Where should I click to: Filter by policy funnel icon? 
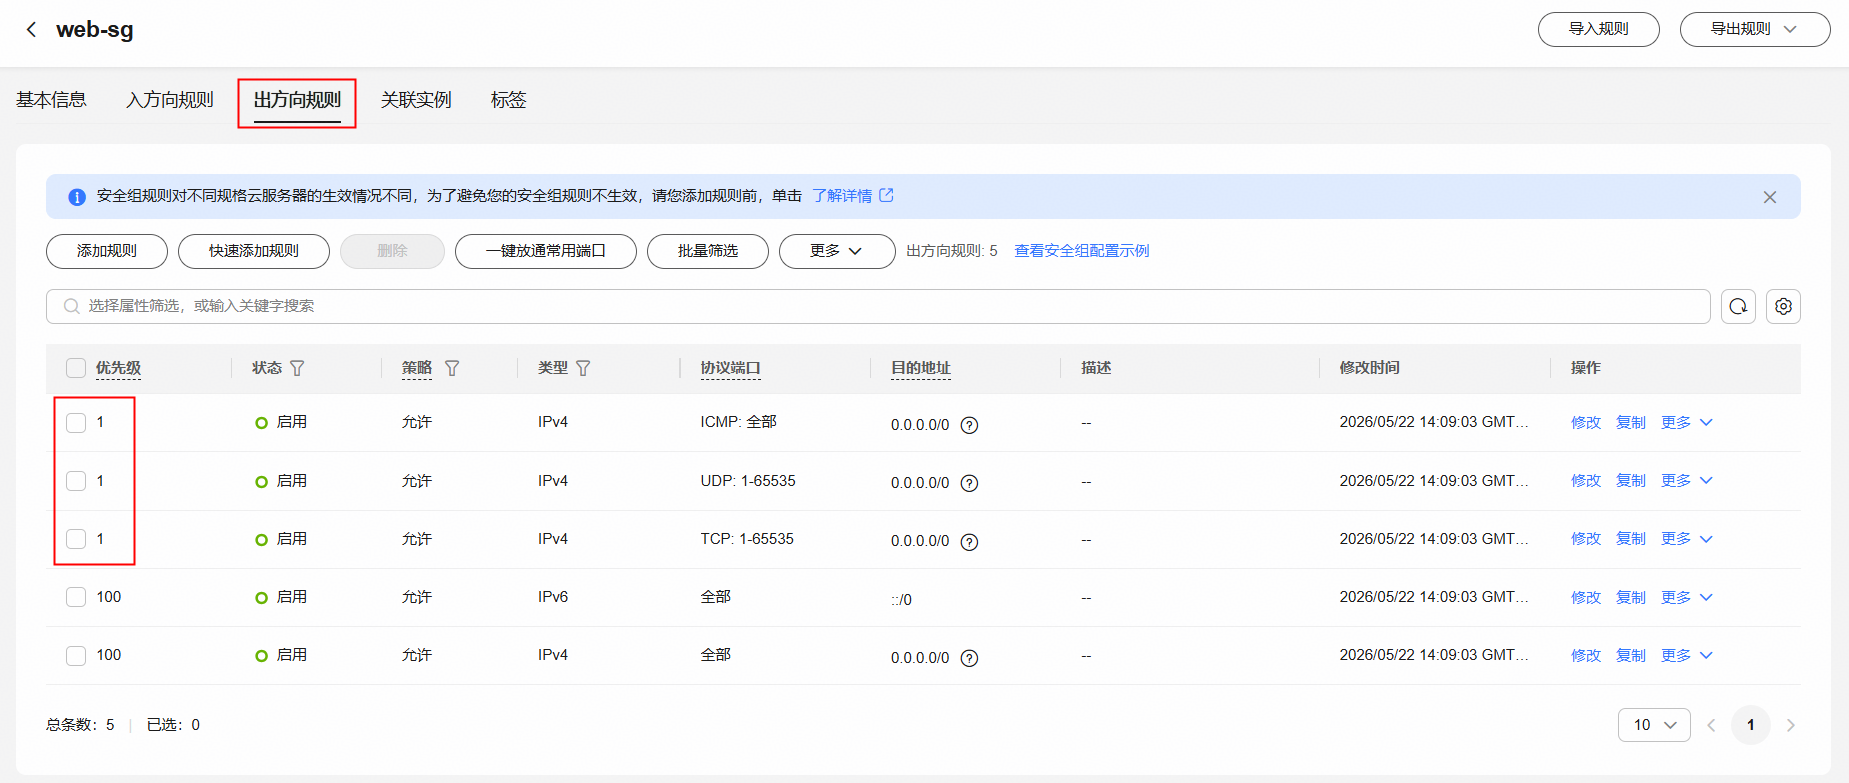pyautogui.click(x=452, y=368)
